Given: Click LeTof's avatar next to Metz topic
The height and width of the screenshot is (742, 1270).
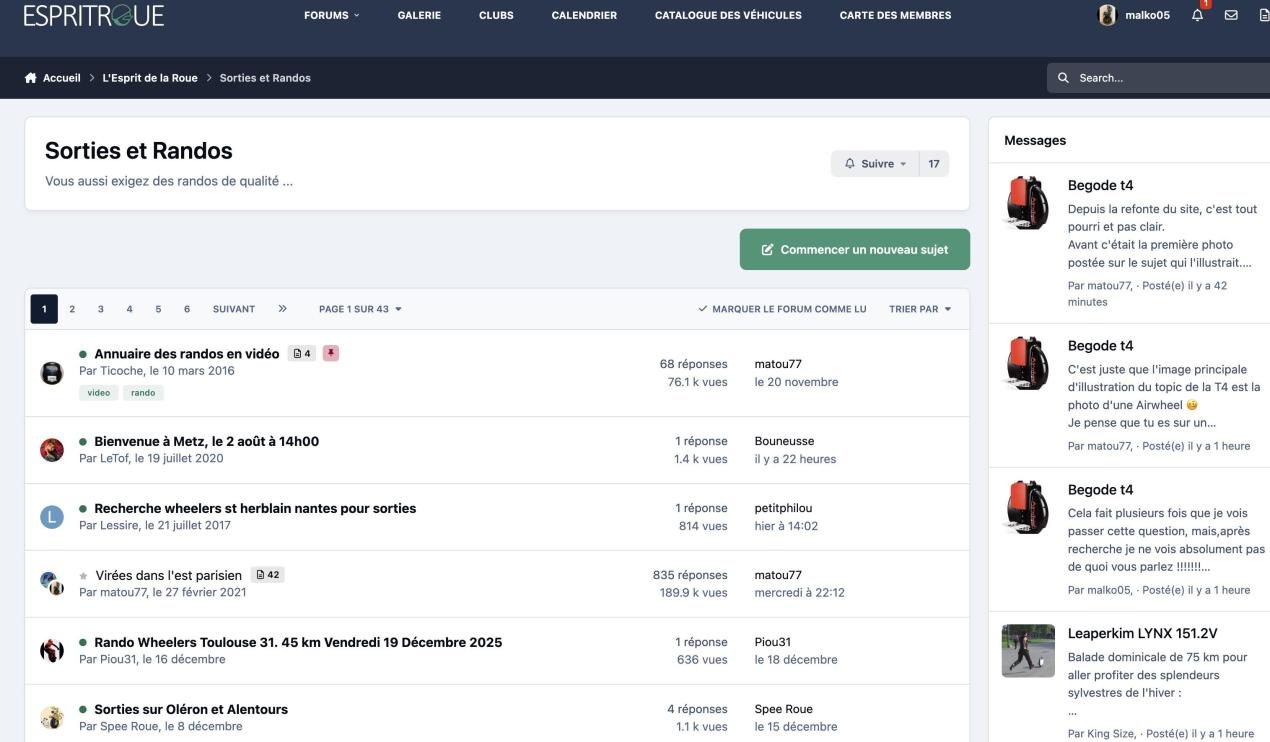Looking at the screenshot, I should pyautogui.click(x=51, y=450).
